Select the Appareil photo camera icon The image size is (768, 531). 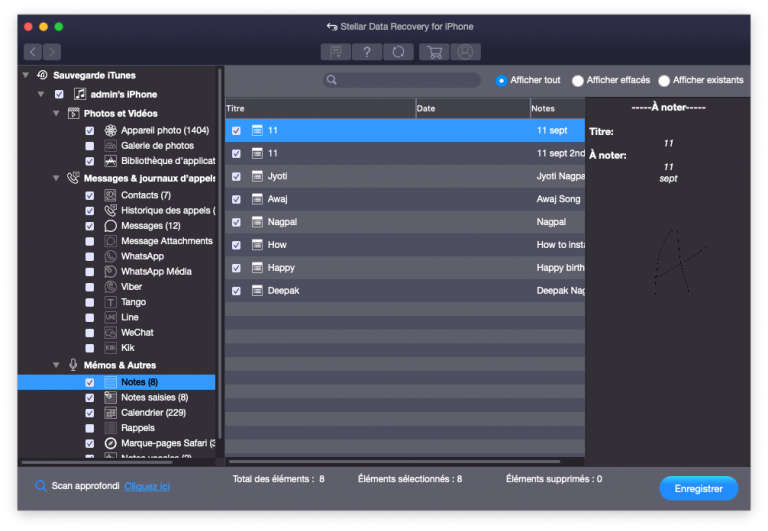(111, 130)
